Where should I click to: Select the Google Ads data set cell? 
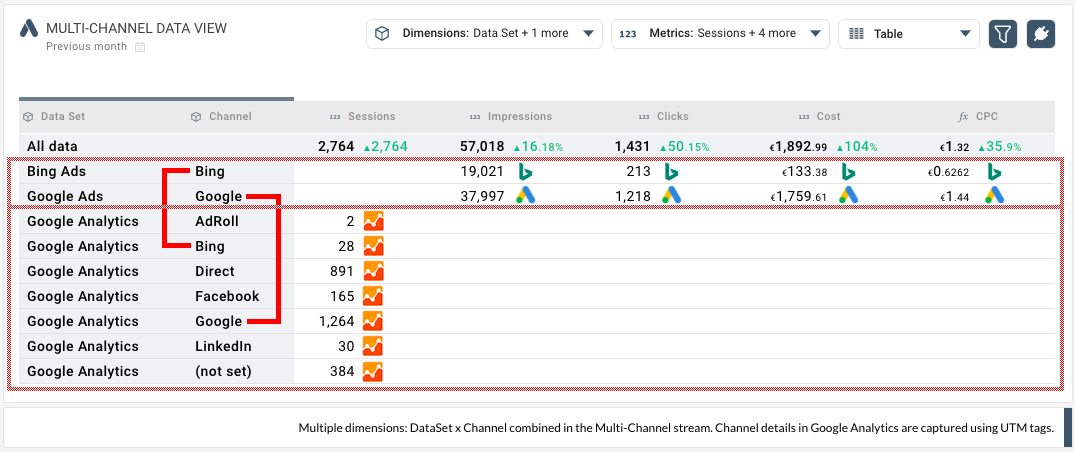point(65,196)
